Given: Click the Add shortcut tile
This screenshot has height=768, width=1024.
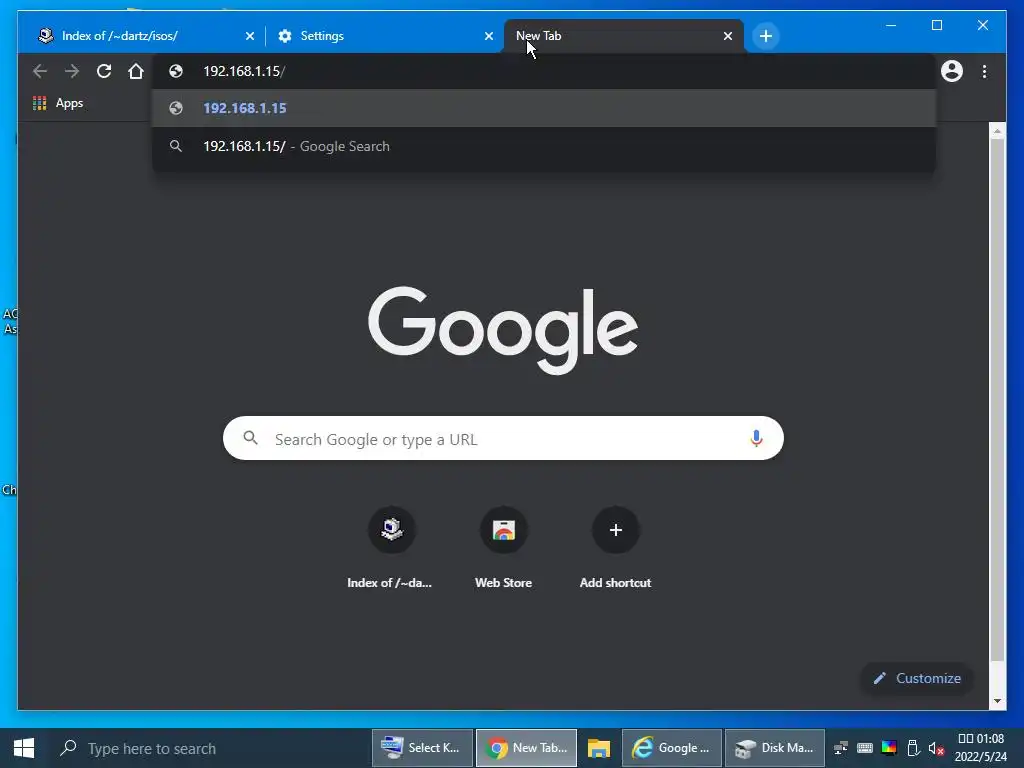Looking at the screenshot, I should pyautogui.click(x=615, y=549).
